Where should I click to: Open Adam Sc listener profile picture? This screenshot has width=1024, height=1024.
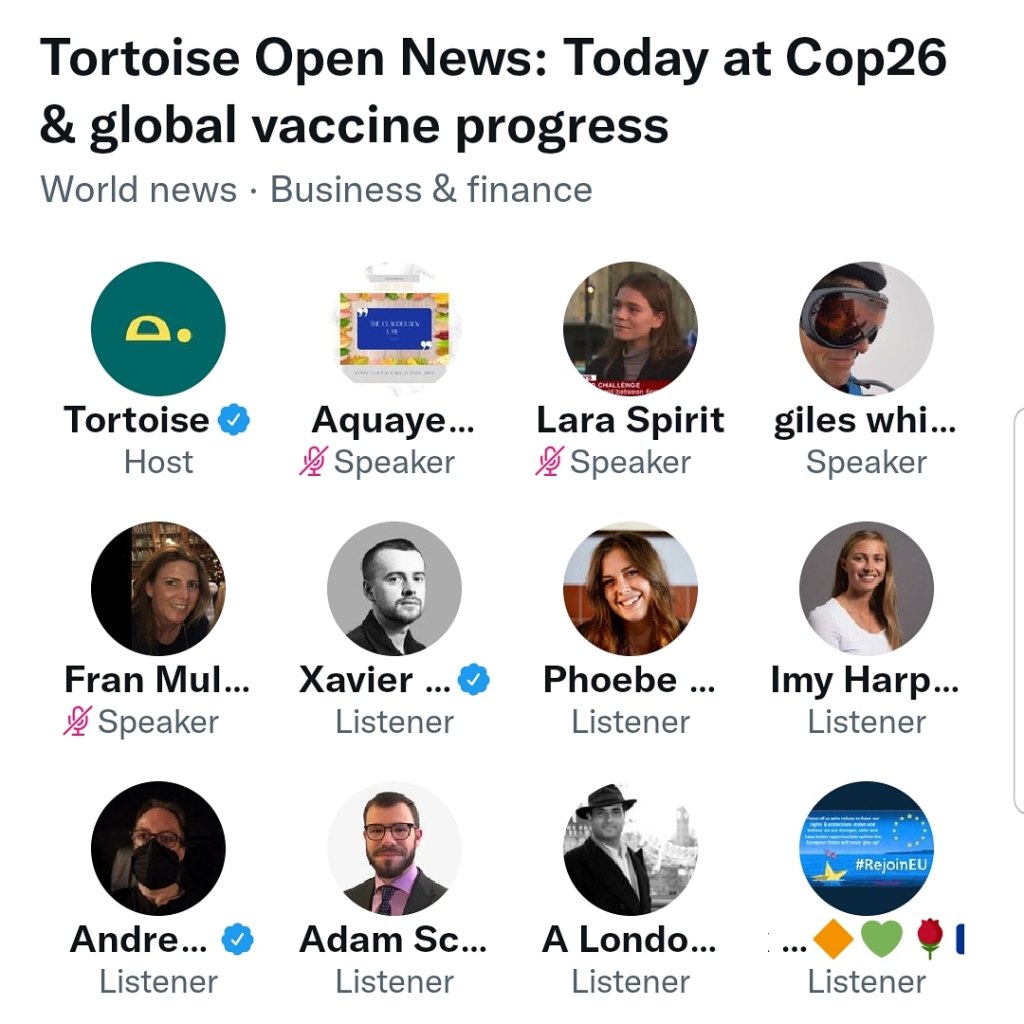[394, 848]
